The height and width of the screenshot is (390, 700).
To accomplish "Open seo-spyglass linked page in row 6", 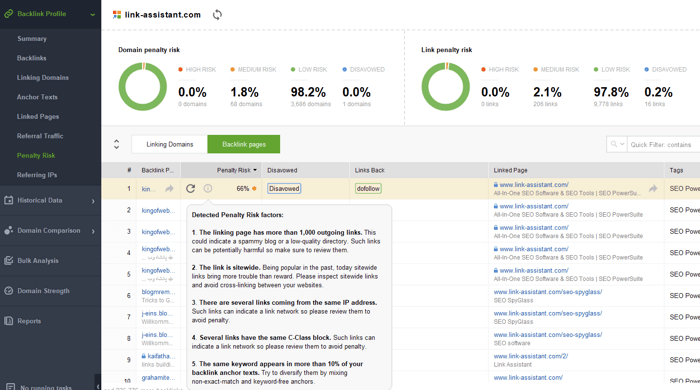I will click(548, 292).
